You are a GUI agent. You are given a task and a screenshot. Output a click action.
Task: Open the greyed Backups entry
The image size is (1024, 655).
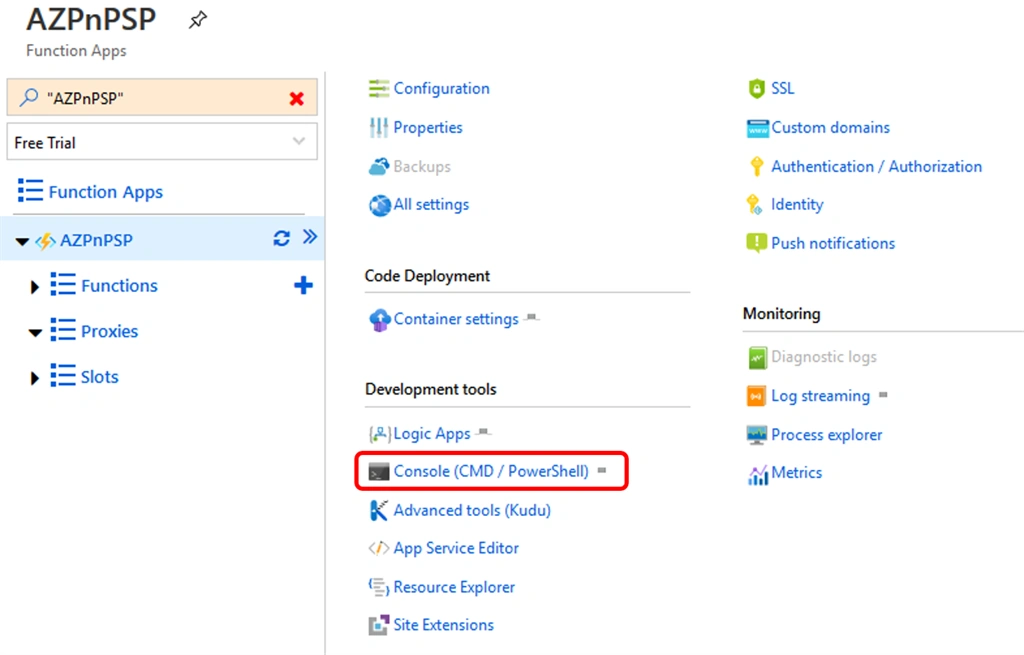pos(422,167)
